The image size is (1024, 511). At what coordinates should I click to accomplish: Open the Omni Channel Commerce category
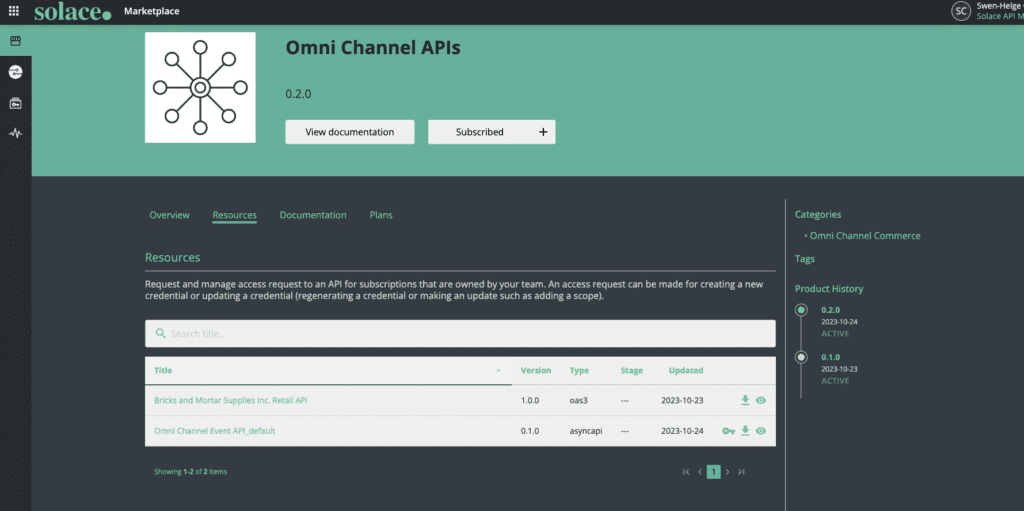[865, 236]
